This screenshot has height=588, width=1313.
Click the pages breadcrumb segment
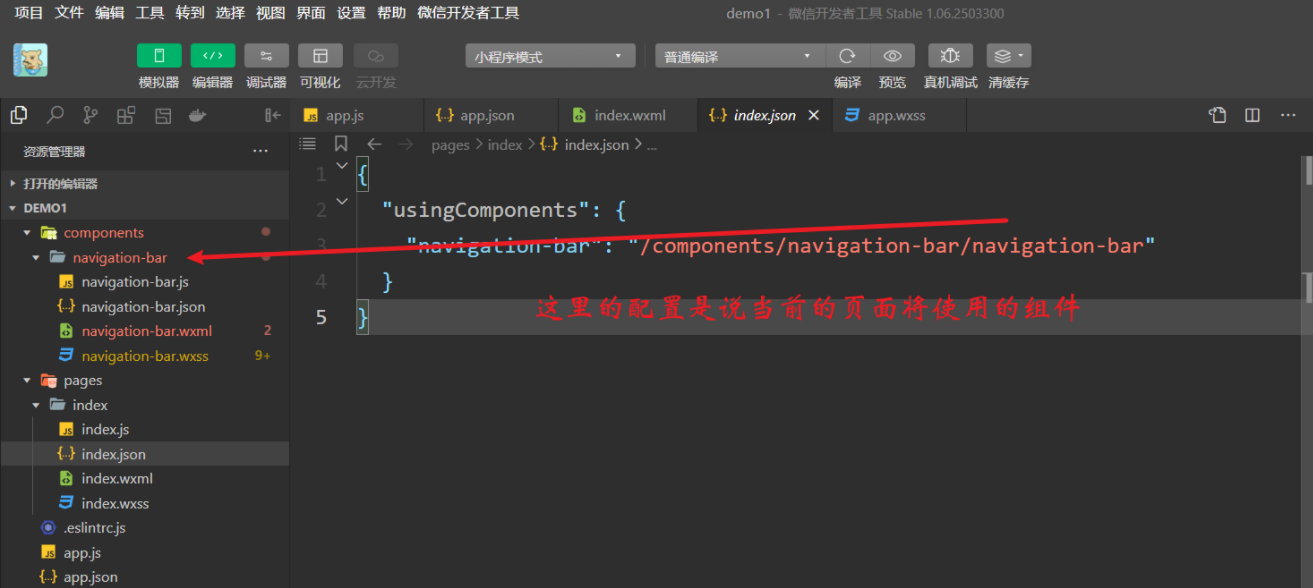click(x=450, y=145)
